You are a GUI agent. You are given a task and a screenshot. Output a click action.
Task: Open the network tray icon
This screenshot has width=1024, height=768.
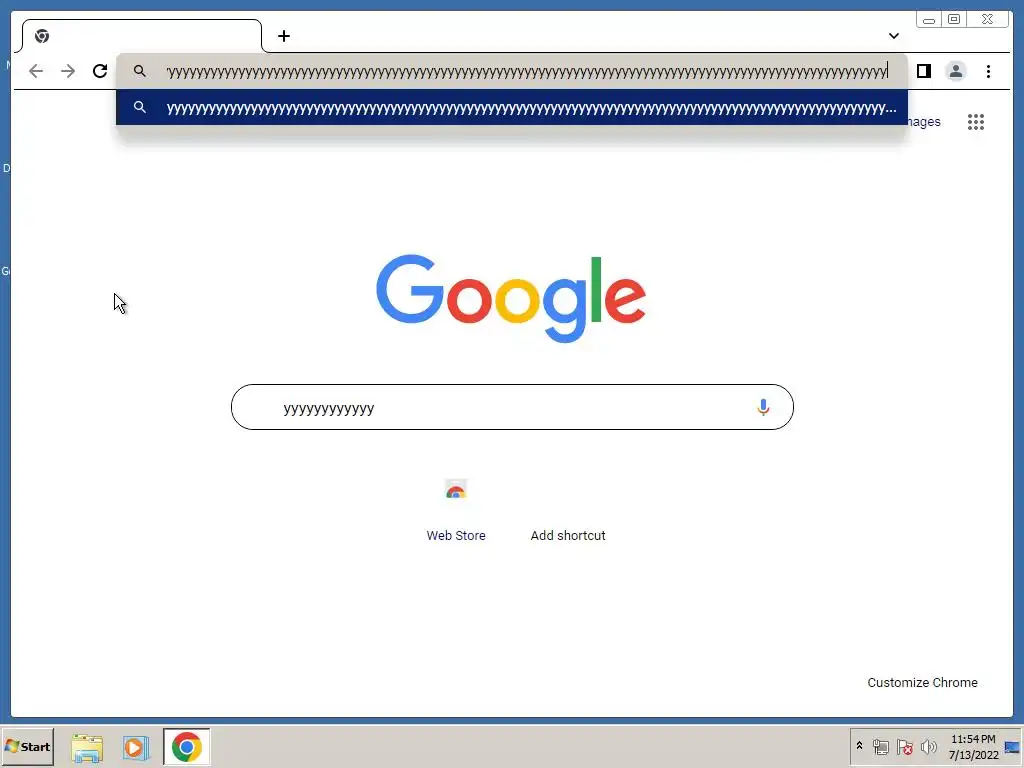tap(880, 746)
